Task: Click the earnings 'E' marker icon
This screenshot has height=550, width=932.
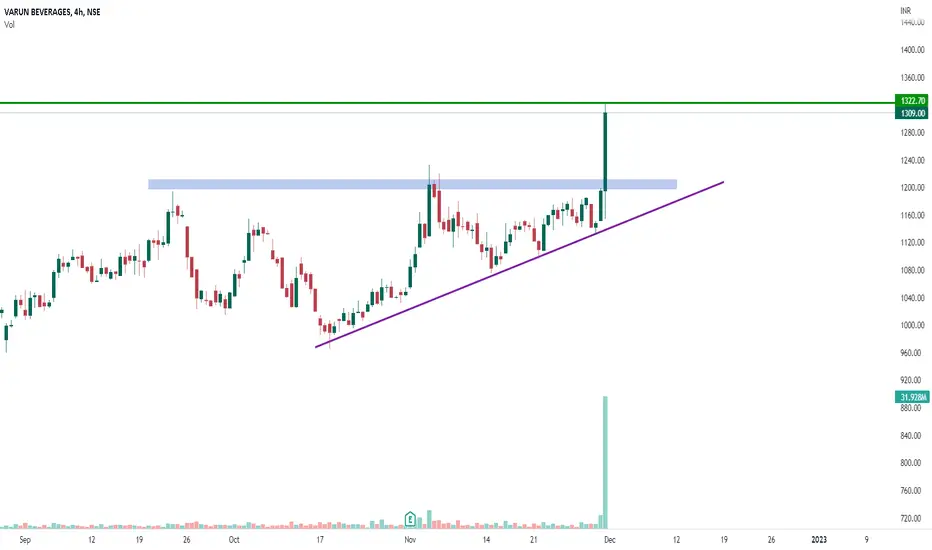Action: pyautogui.click(x=410, y=519)
